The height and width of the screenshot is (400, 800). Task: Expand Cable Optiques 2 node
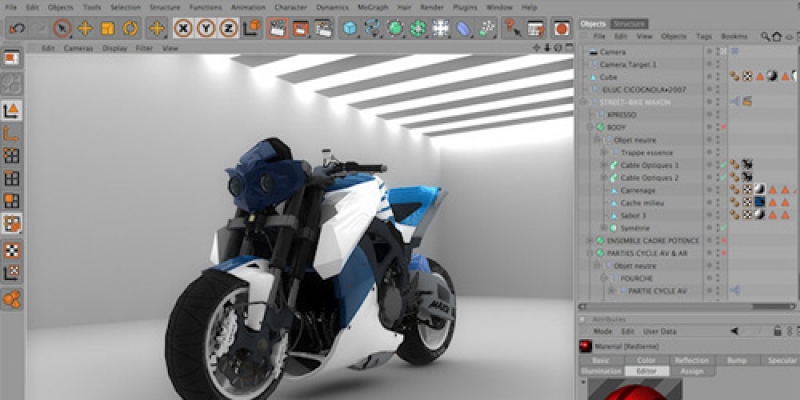coord(604,178)
